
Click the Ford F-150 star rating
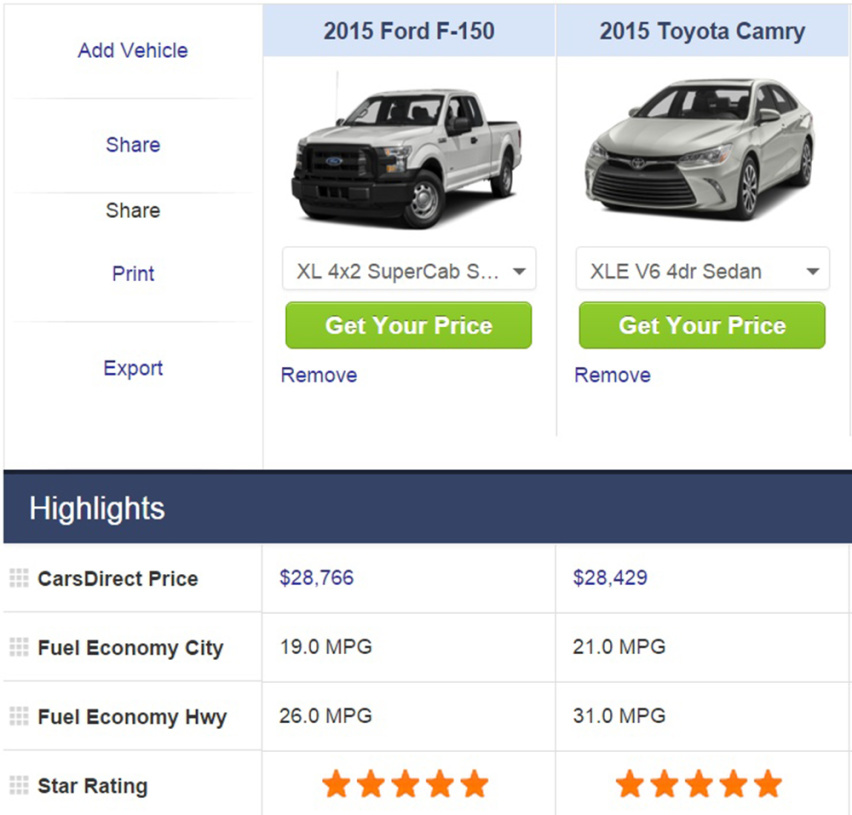click(405, 784)
